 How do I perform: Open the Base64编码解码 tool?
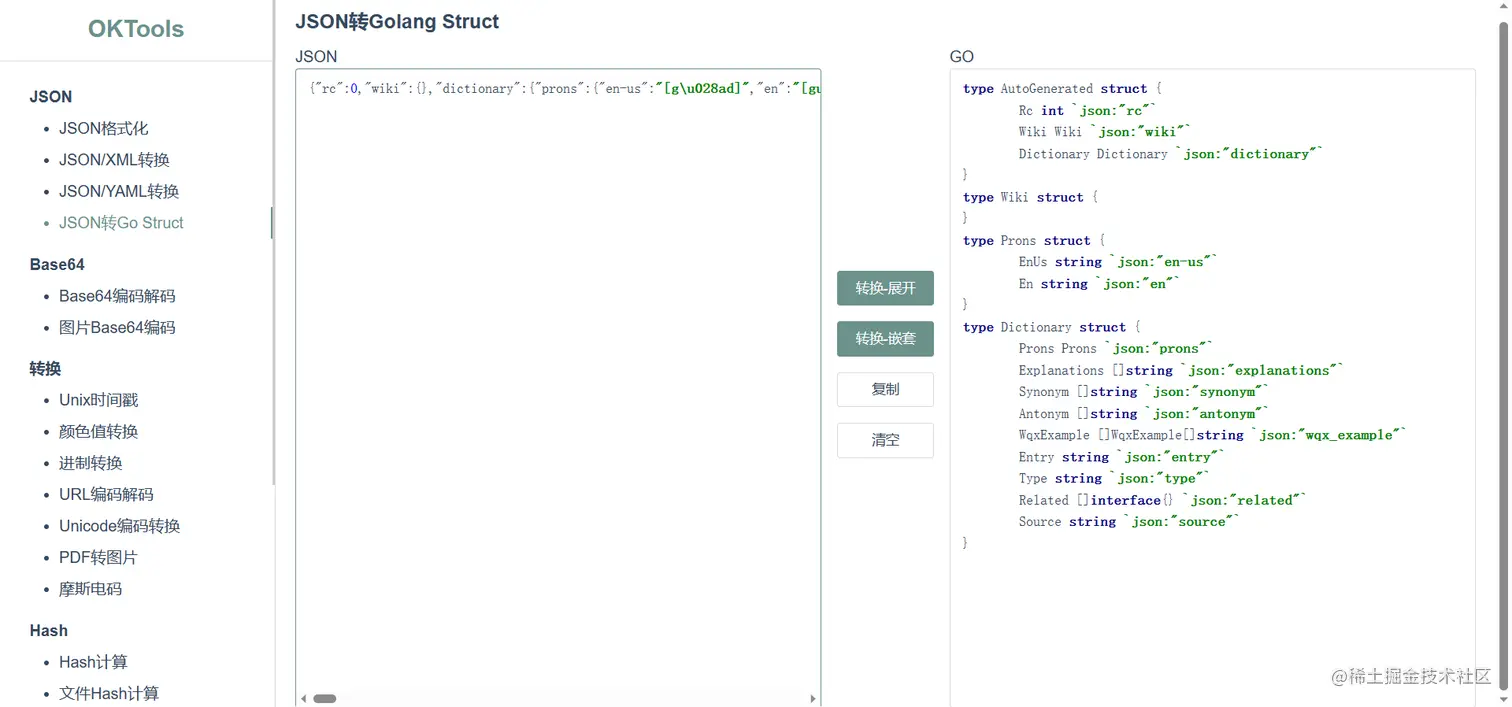[117, 296]
